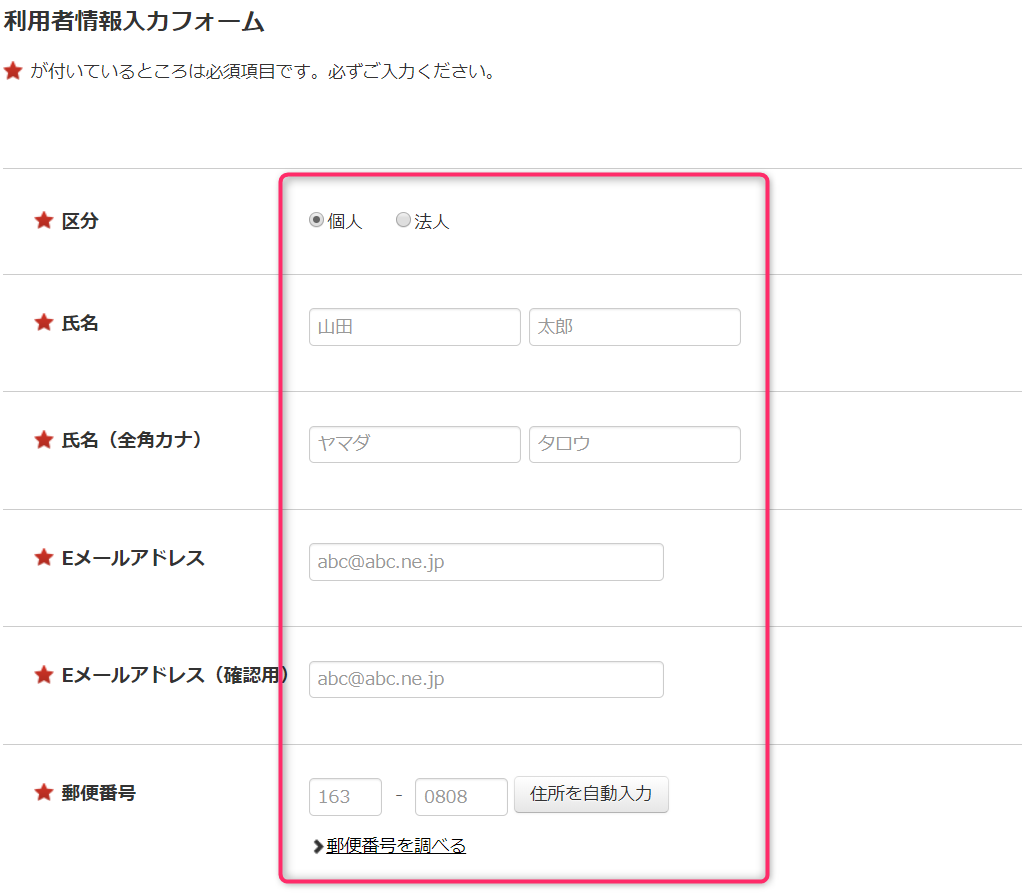Select the 法人 radio button
The width and height of the screenshot is (1022, 895).
[403, 220]
